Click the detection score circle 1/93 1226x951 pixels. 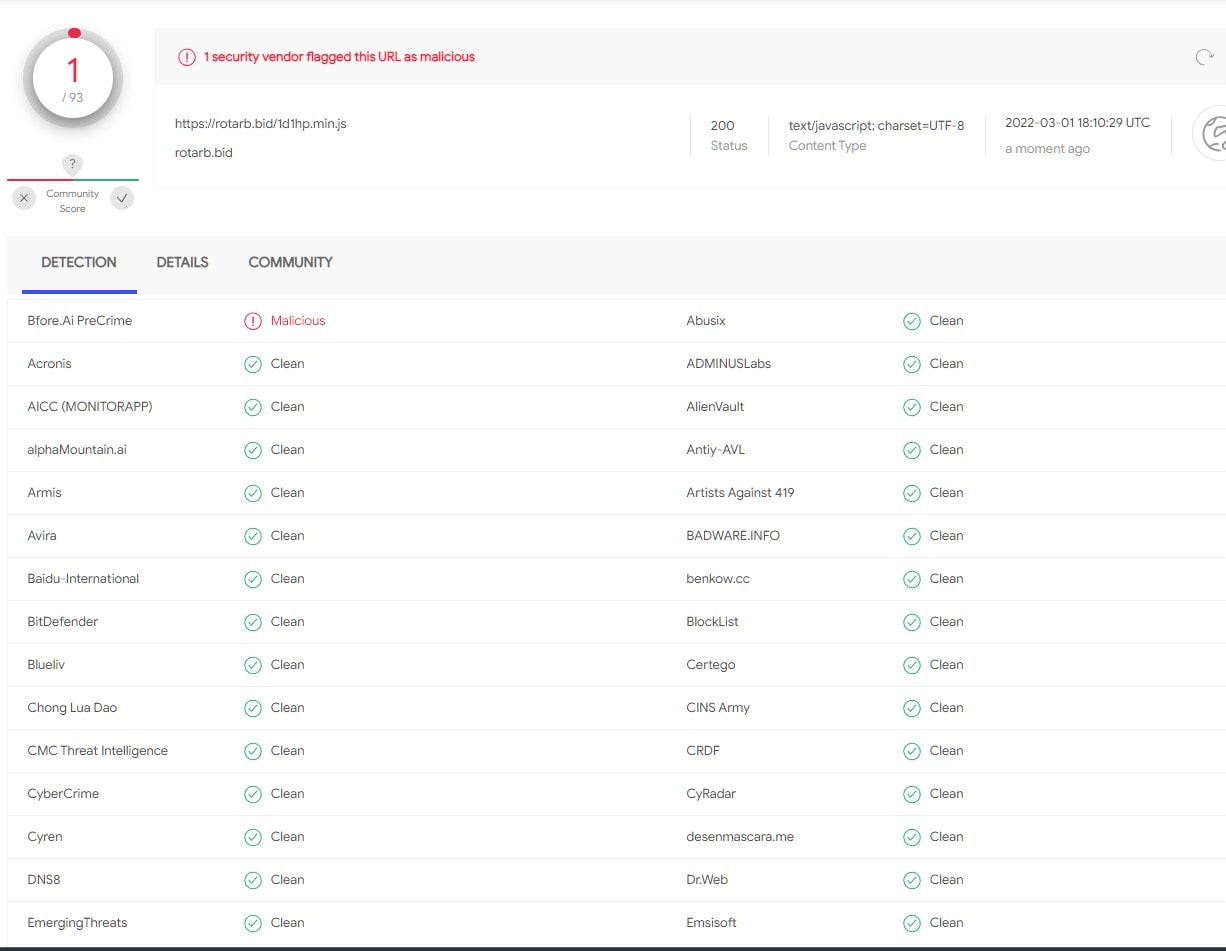tap(73, 79)
